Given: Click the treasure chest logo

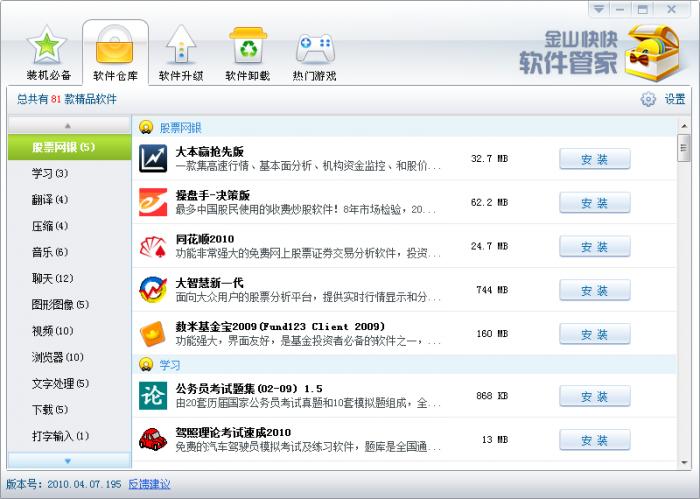Looking at the screenshot, I should (x=653, y=53).
